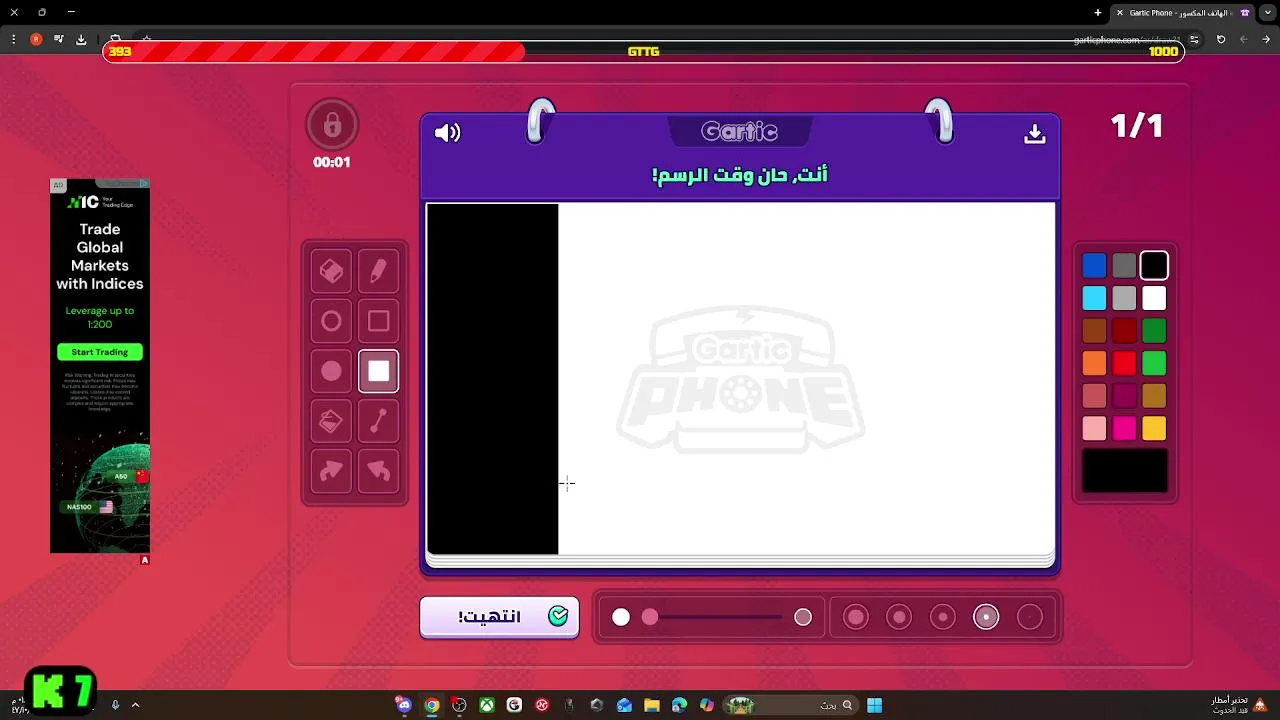Pick the yellow color swatch

pos(1154,428)
